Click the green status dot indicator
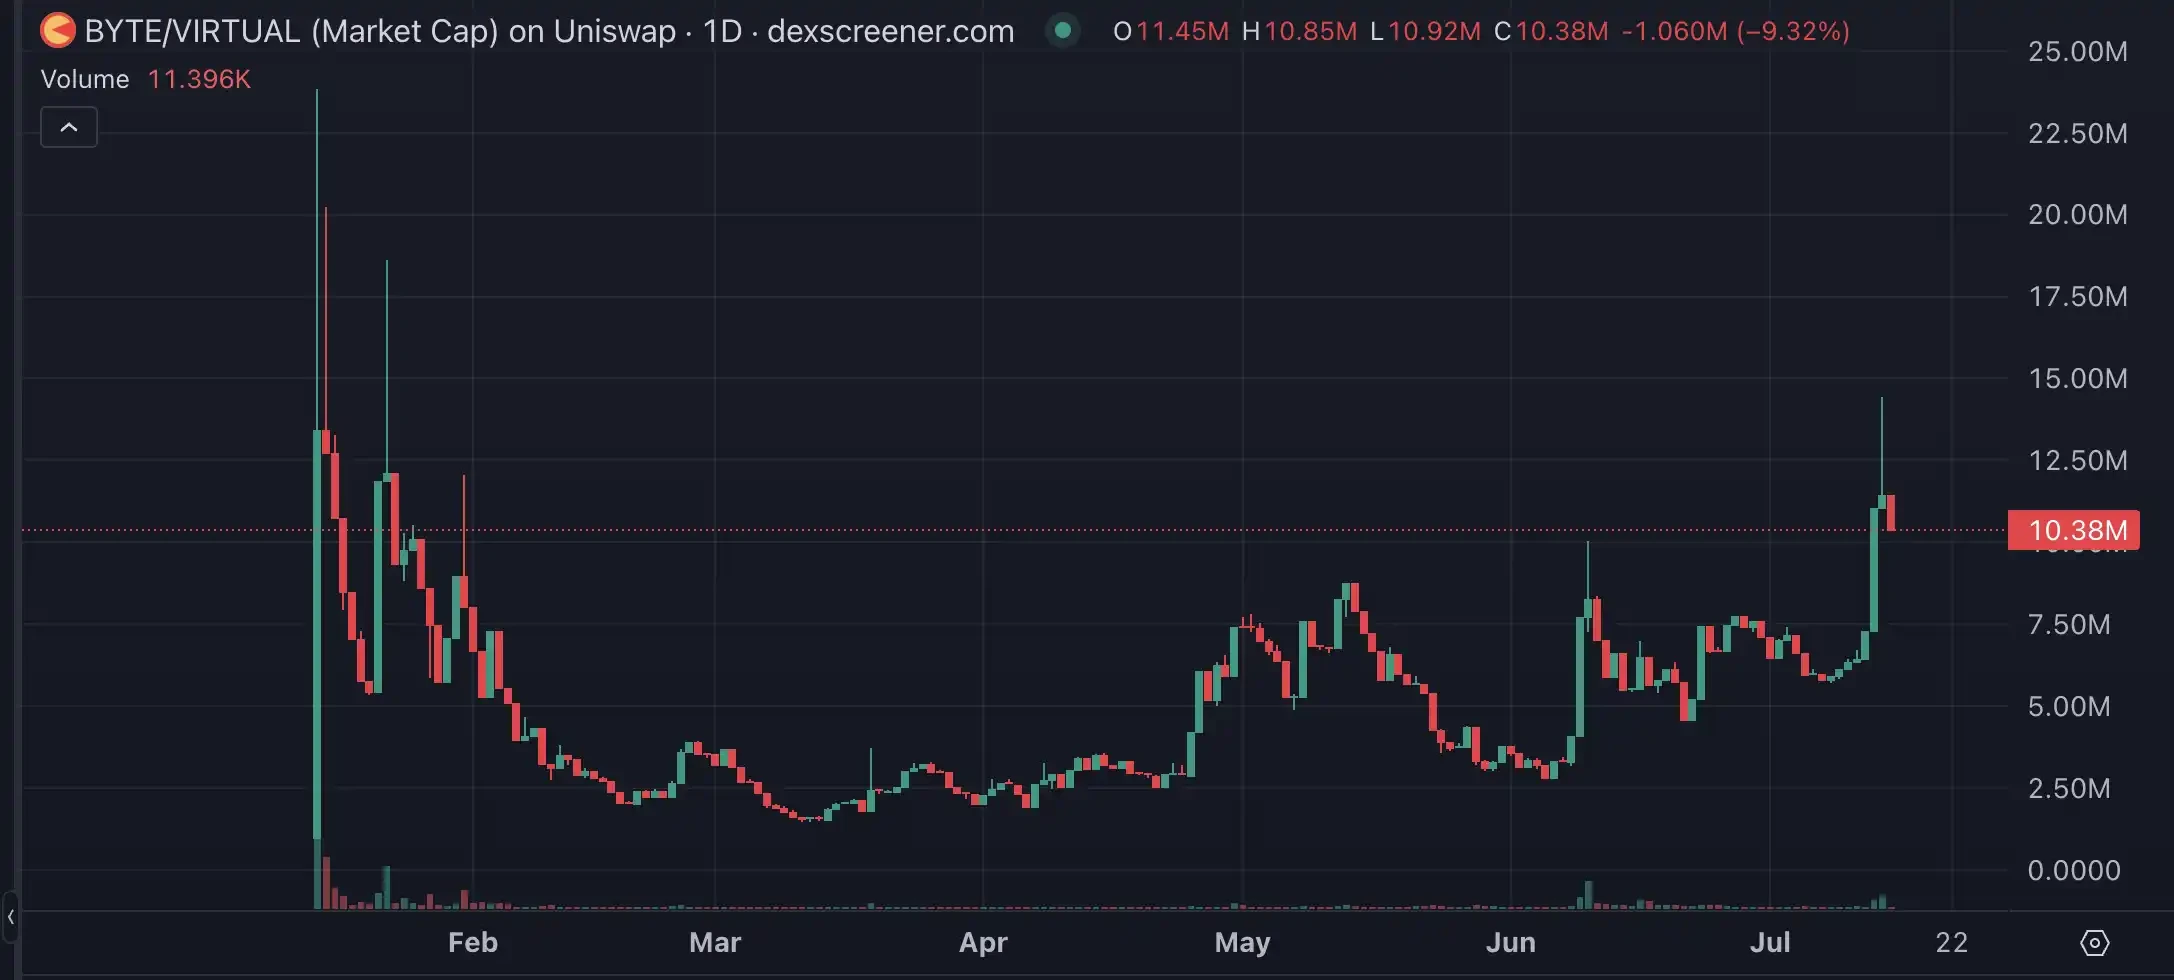The width and height of the screenshot is (2174, 980). click(x=1062, y=31)
